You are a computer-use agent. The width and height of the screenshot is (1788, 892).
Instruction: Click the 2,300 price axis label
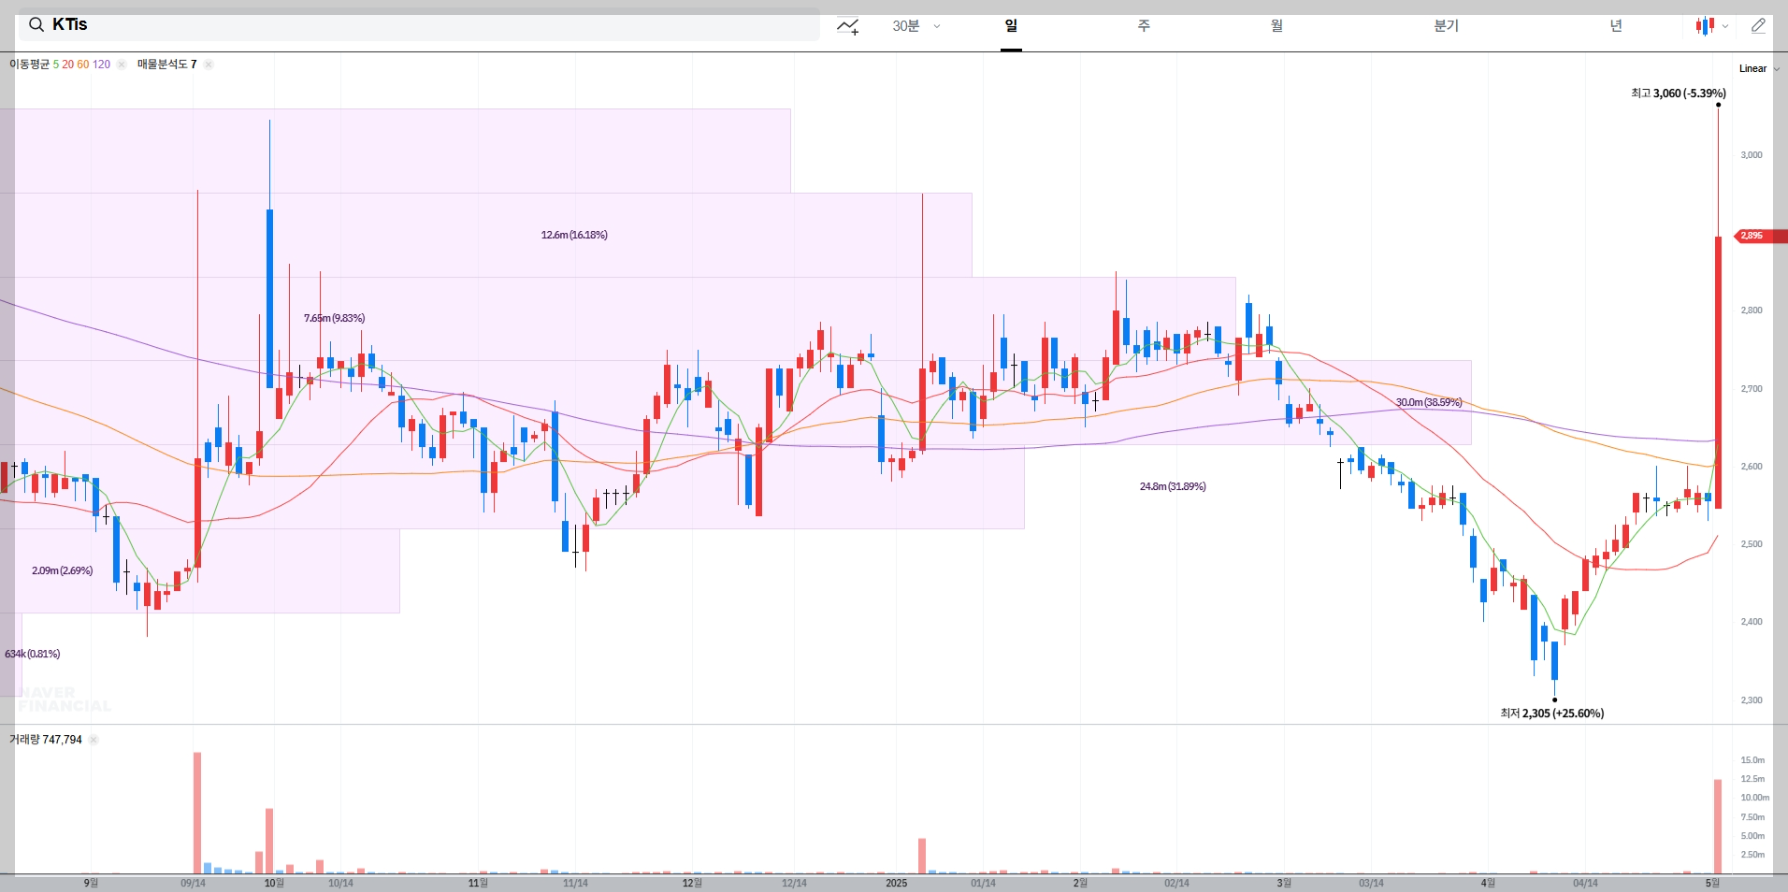coord(1751,700)
